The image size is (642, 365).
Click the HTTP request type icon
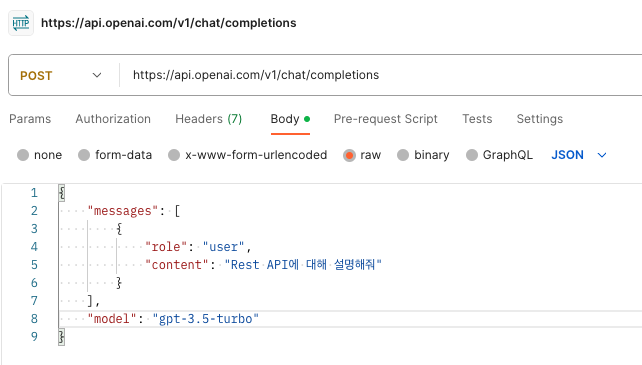coord(21,23)
